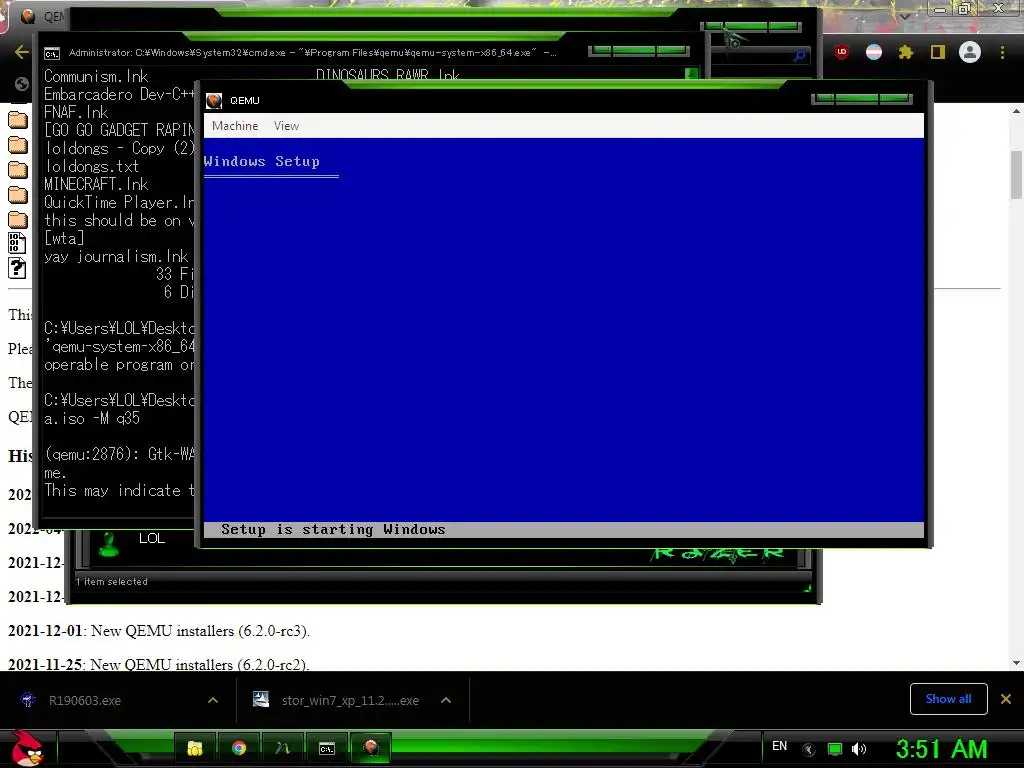
Task: Click the page scrollbar down arrow
Action: tap(1016, 664)
